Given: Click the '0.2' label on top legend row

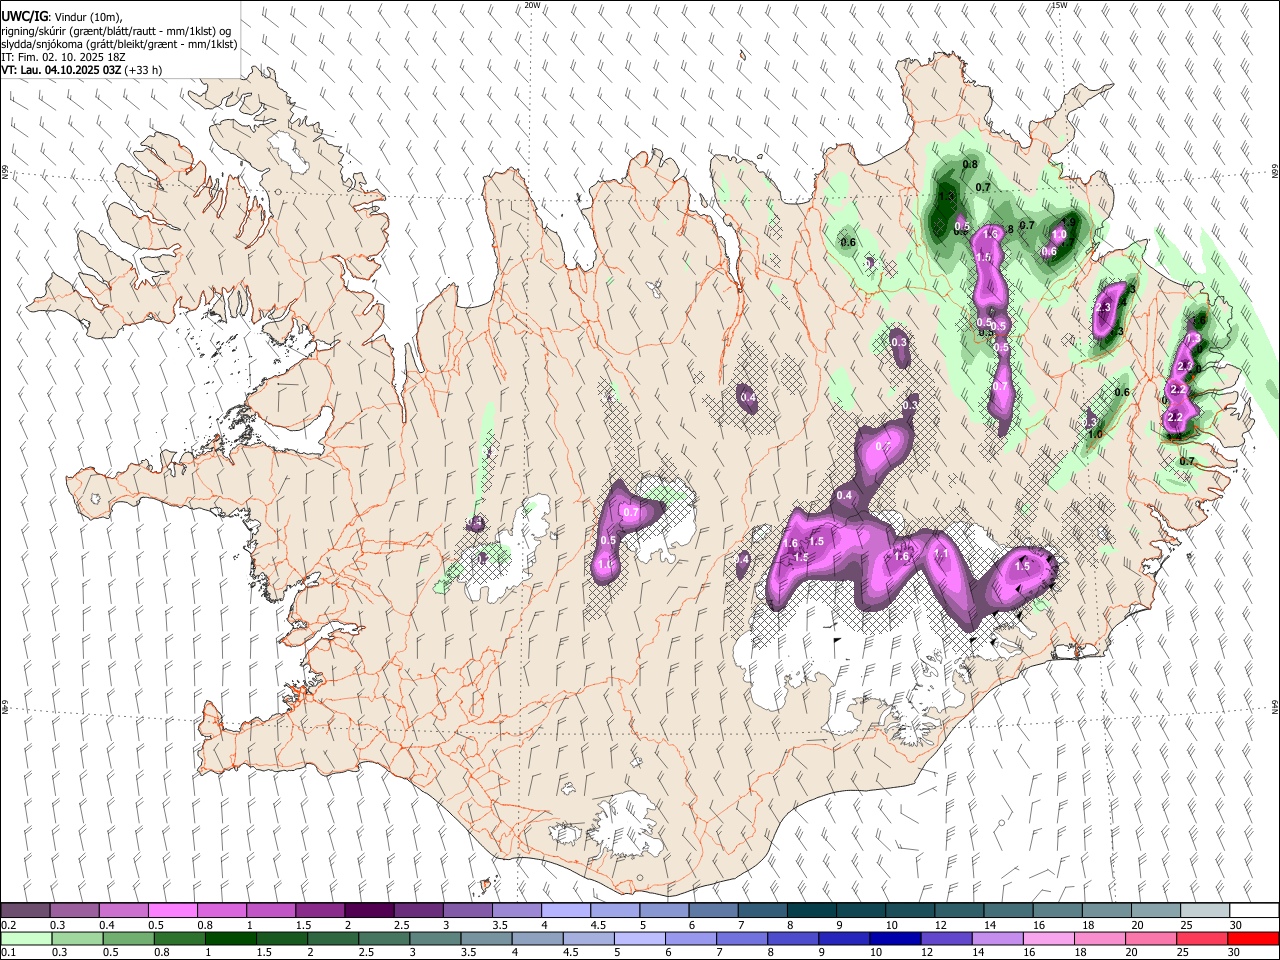Looking at the screenshot, I should coord(9,925).
